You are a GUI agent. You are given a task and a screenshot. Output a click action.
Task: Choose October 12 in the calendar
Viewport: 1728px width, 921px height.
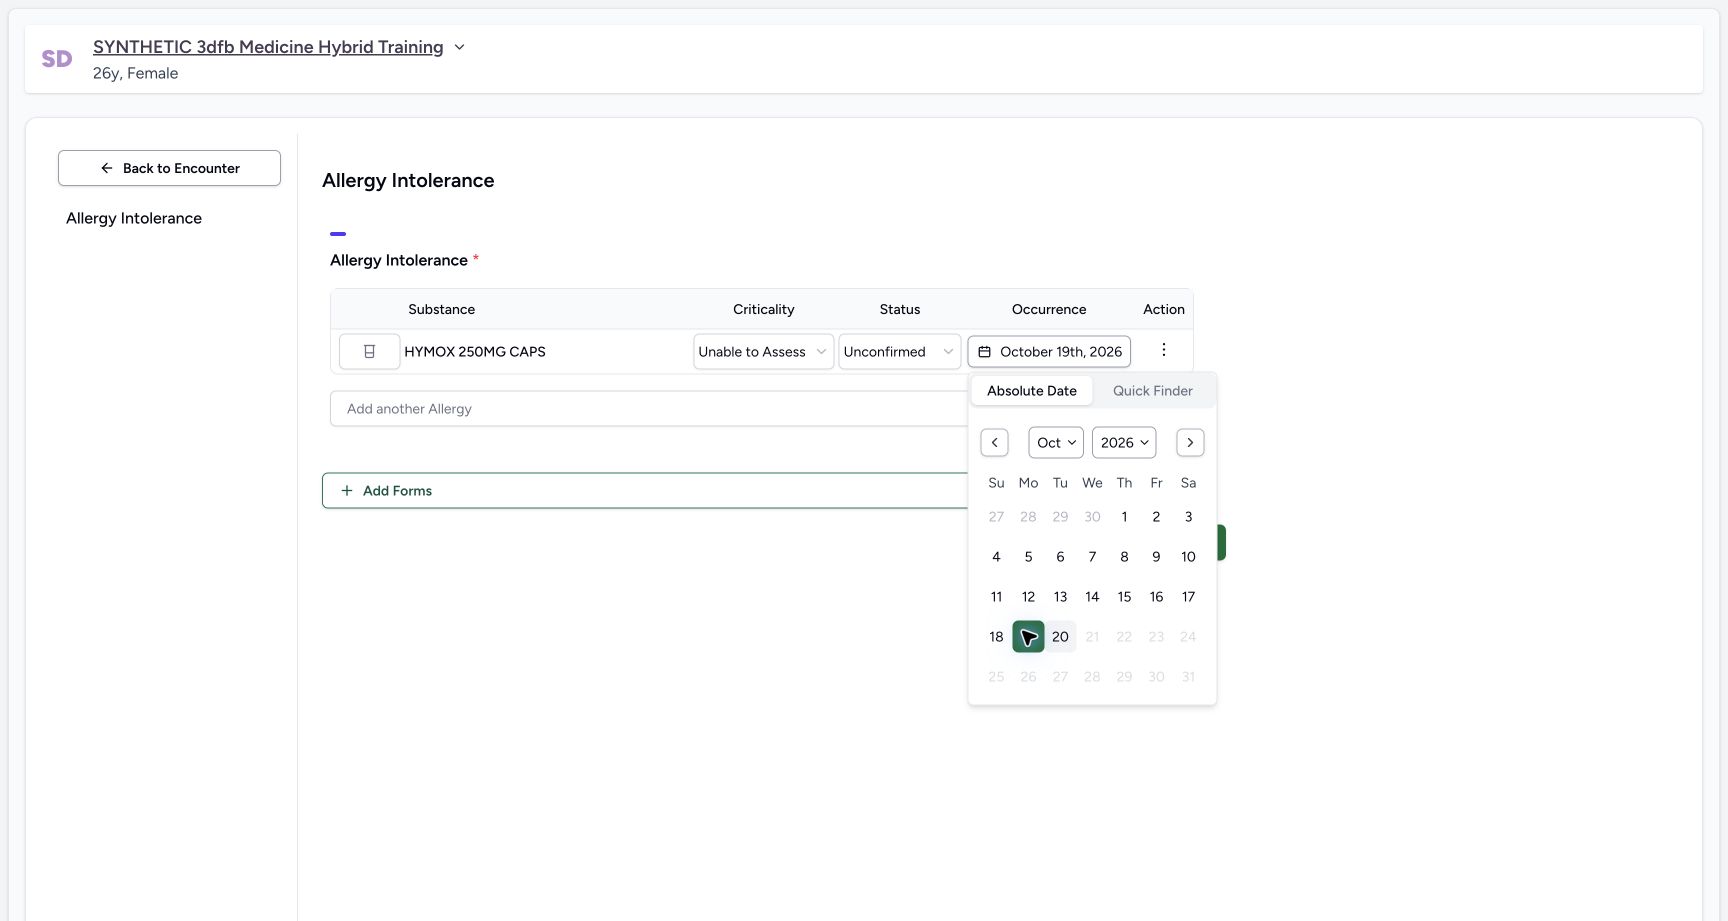point(1028,597)
